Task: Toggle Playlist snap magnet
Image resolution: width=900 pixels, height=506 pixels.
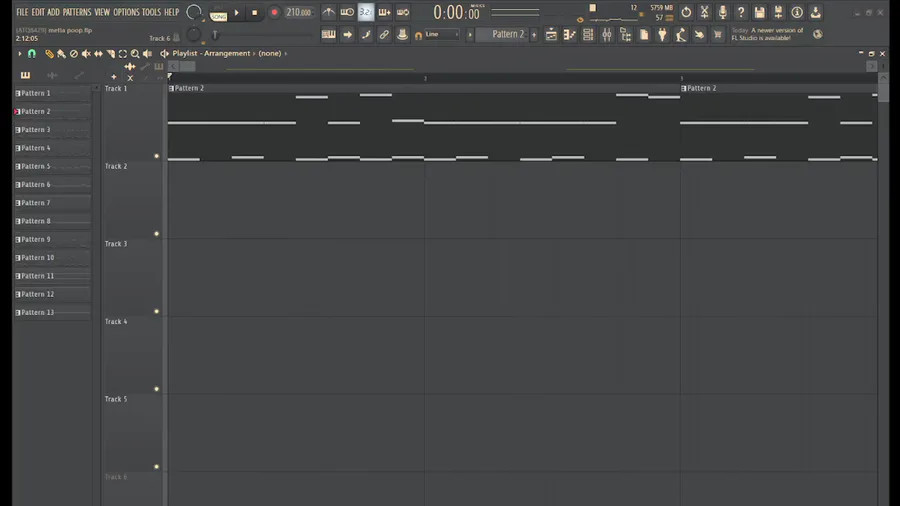Action: pyautogui.click(x=32, y=53)
